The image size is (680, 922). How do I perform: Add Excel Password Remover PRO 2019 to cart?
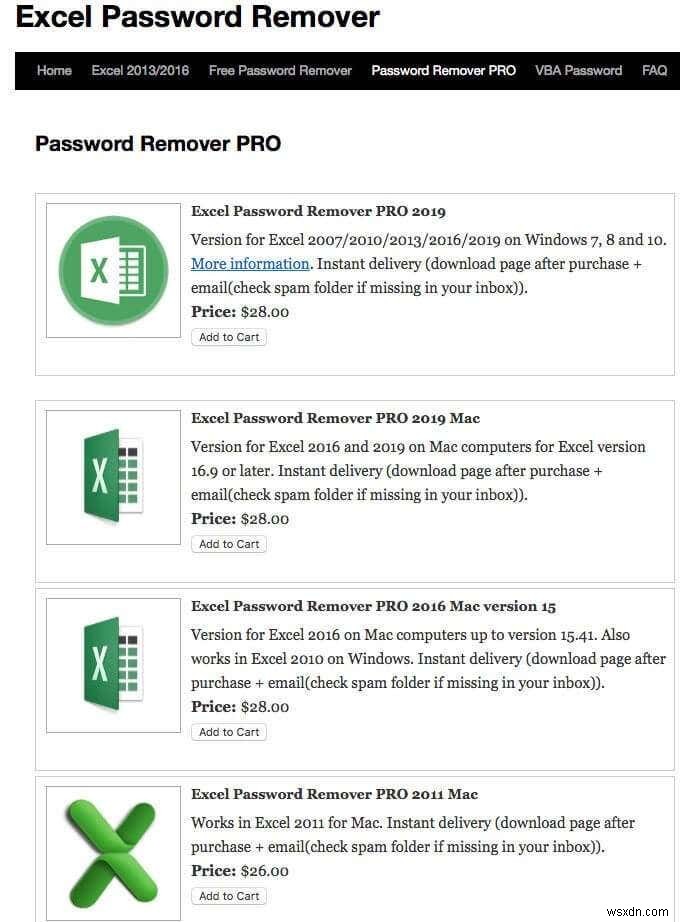pos(229,337)
